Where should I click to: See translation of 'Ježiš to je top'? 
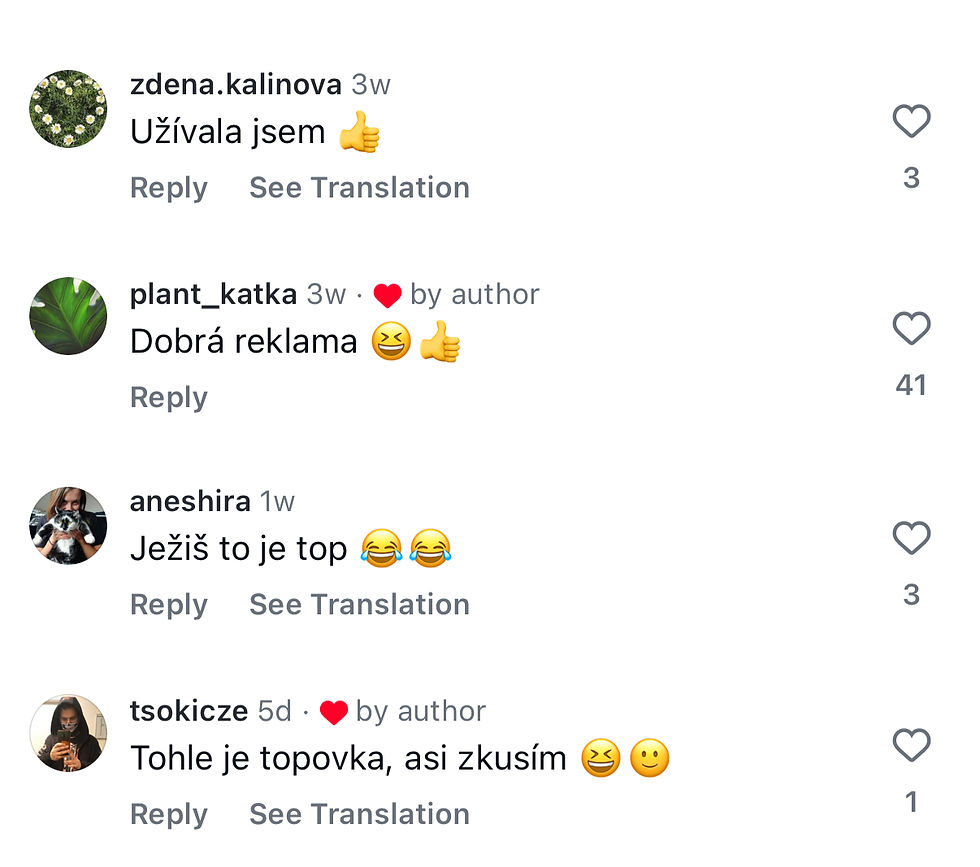click(x=359, y=605)
